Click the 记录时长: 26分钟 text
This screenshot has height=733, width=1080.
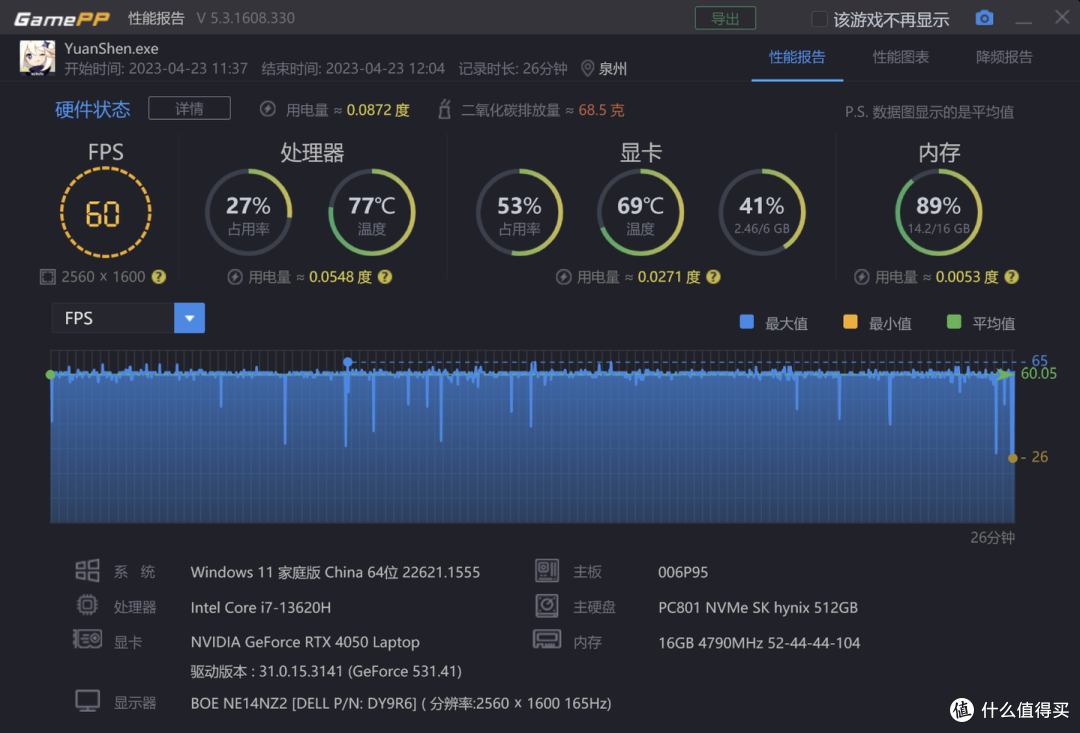click(512, 69)
